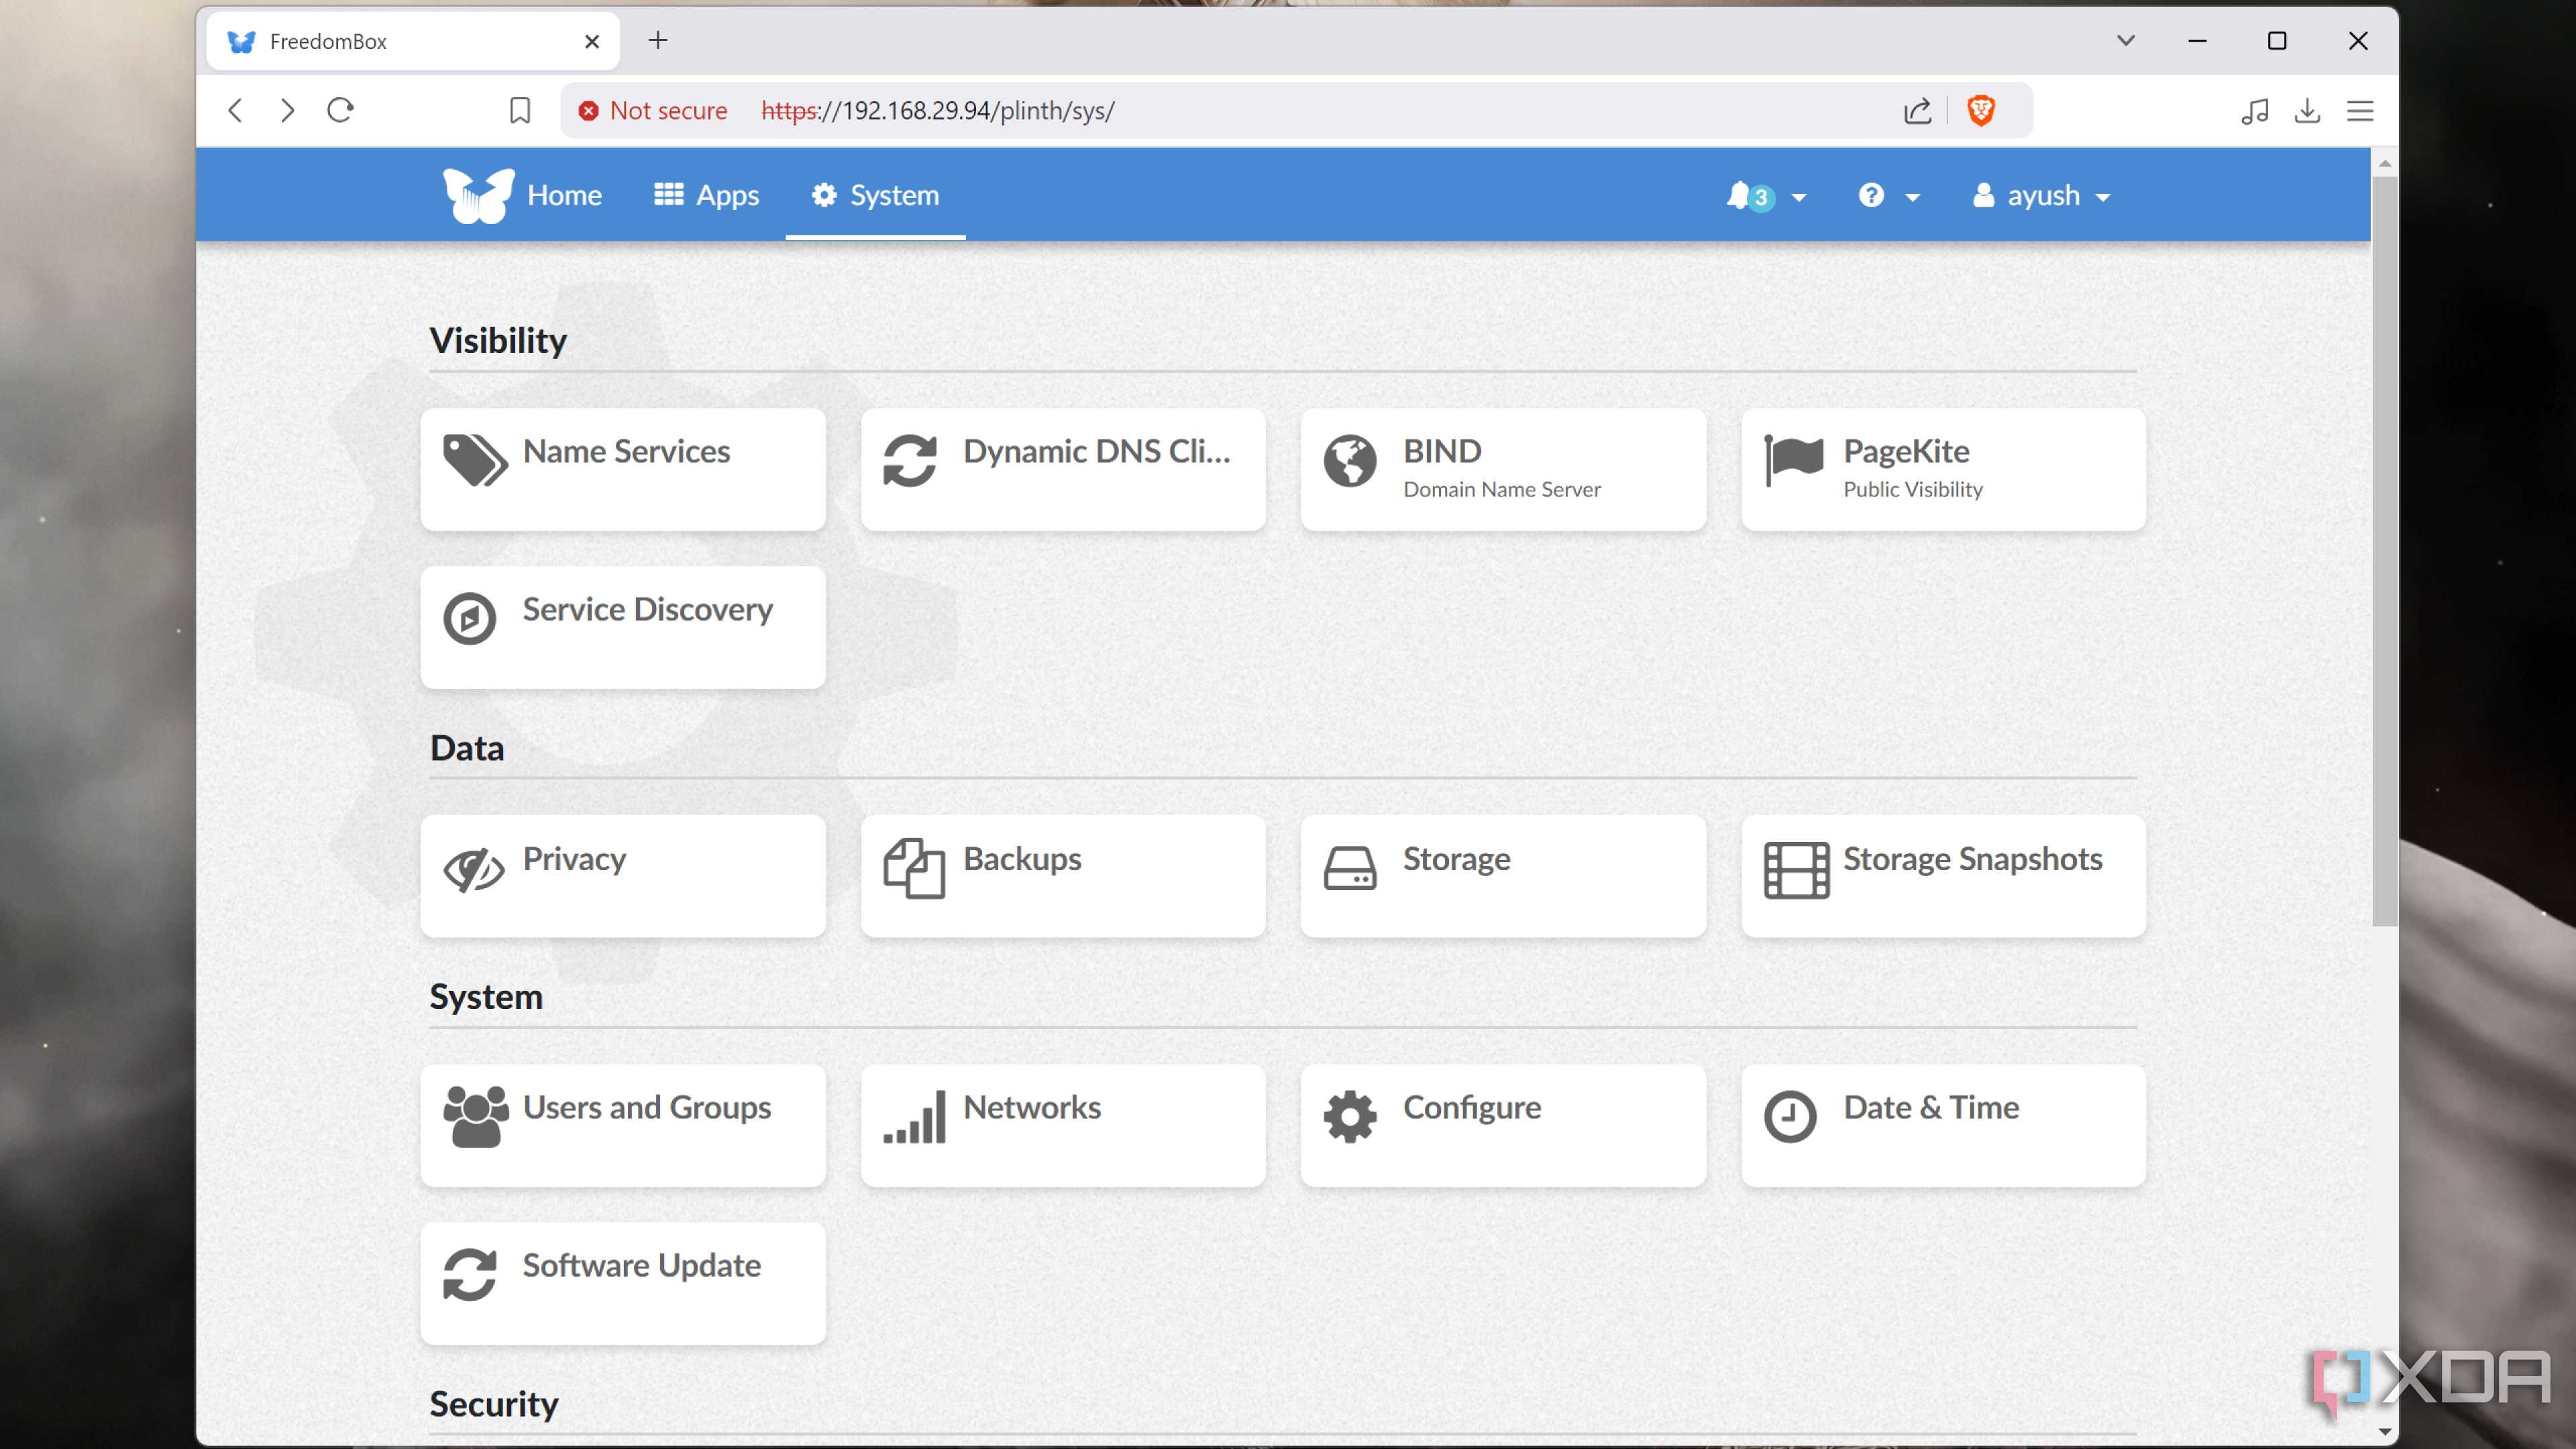The height and width of the screenshot is (1449, 2576).
Task: Open the media playlist music icon
Action: (x=2254, y=110)
